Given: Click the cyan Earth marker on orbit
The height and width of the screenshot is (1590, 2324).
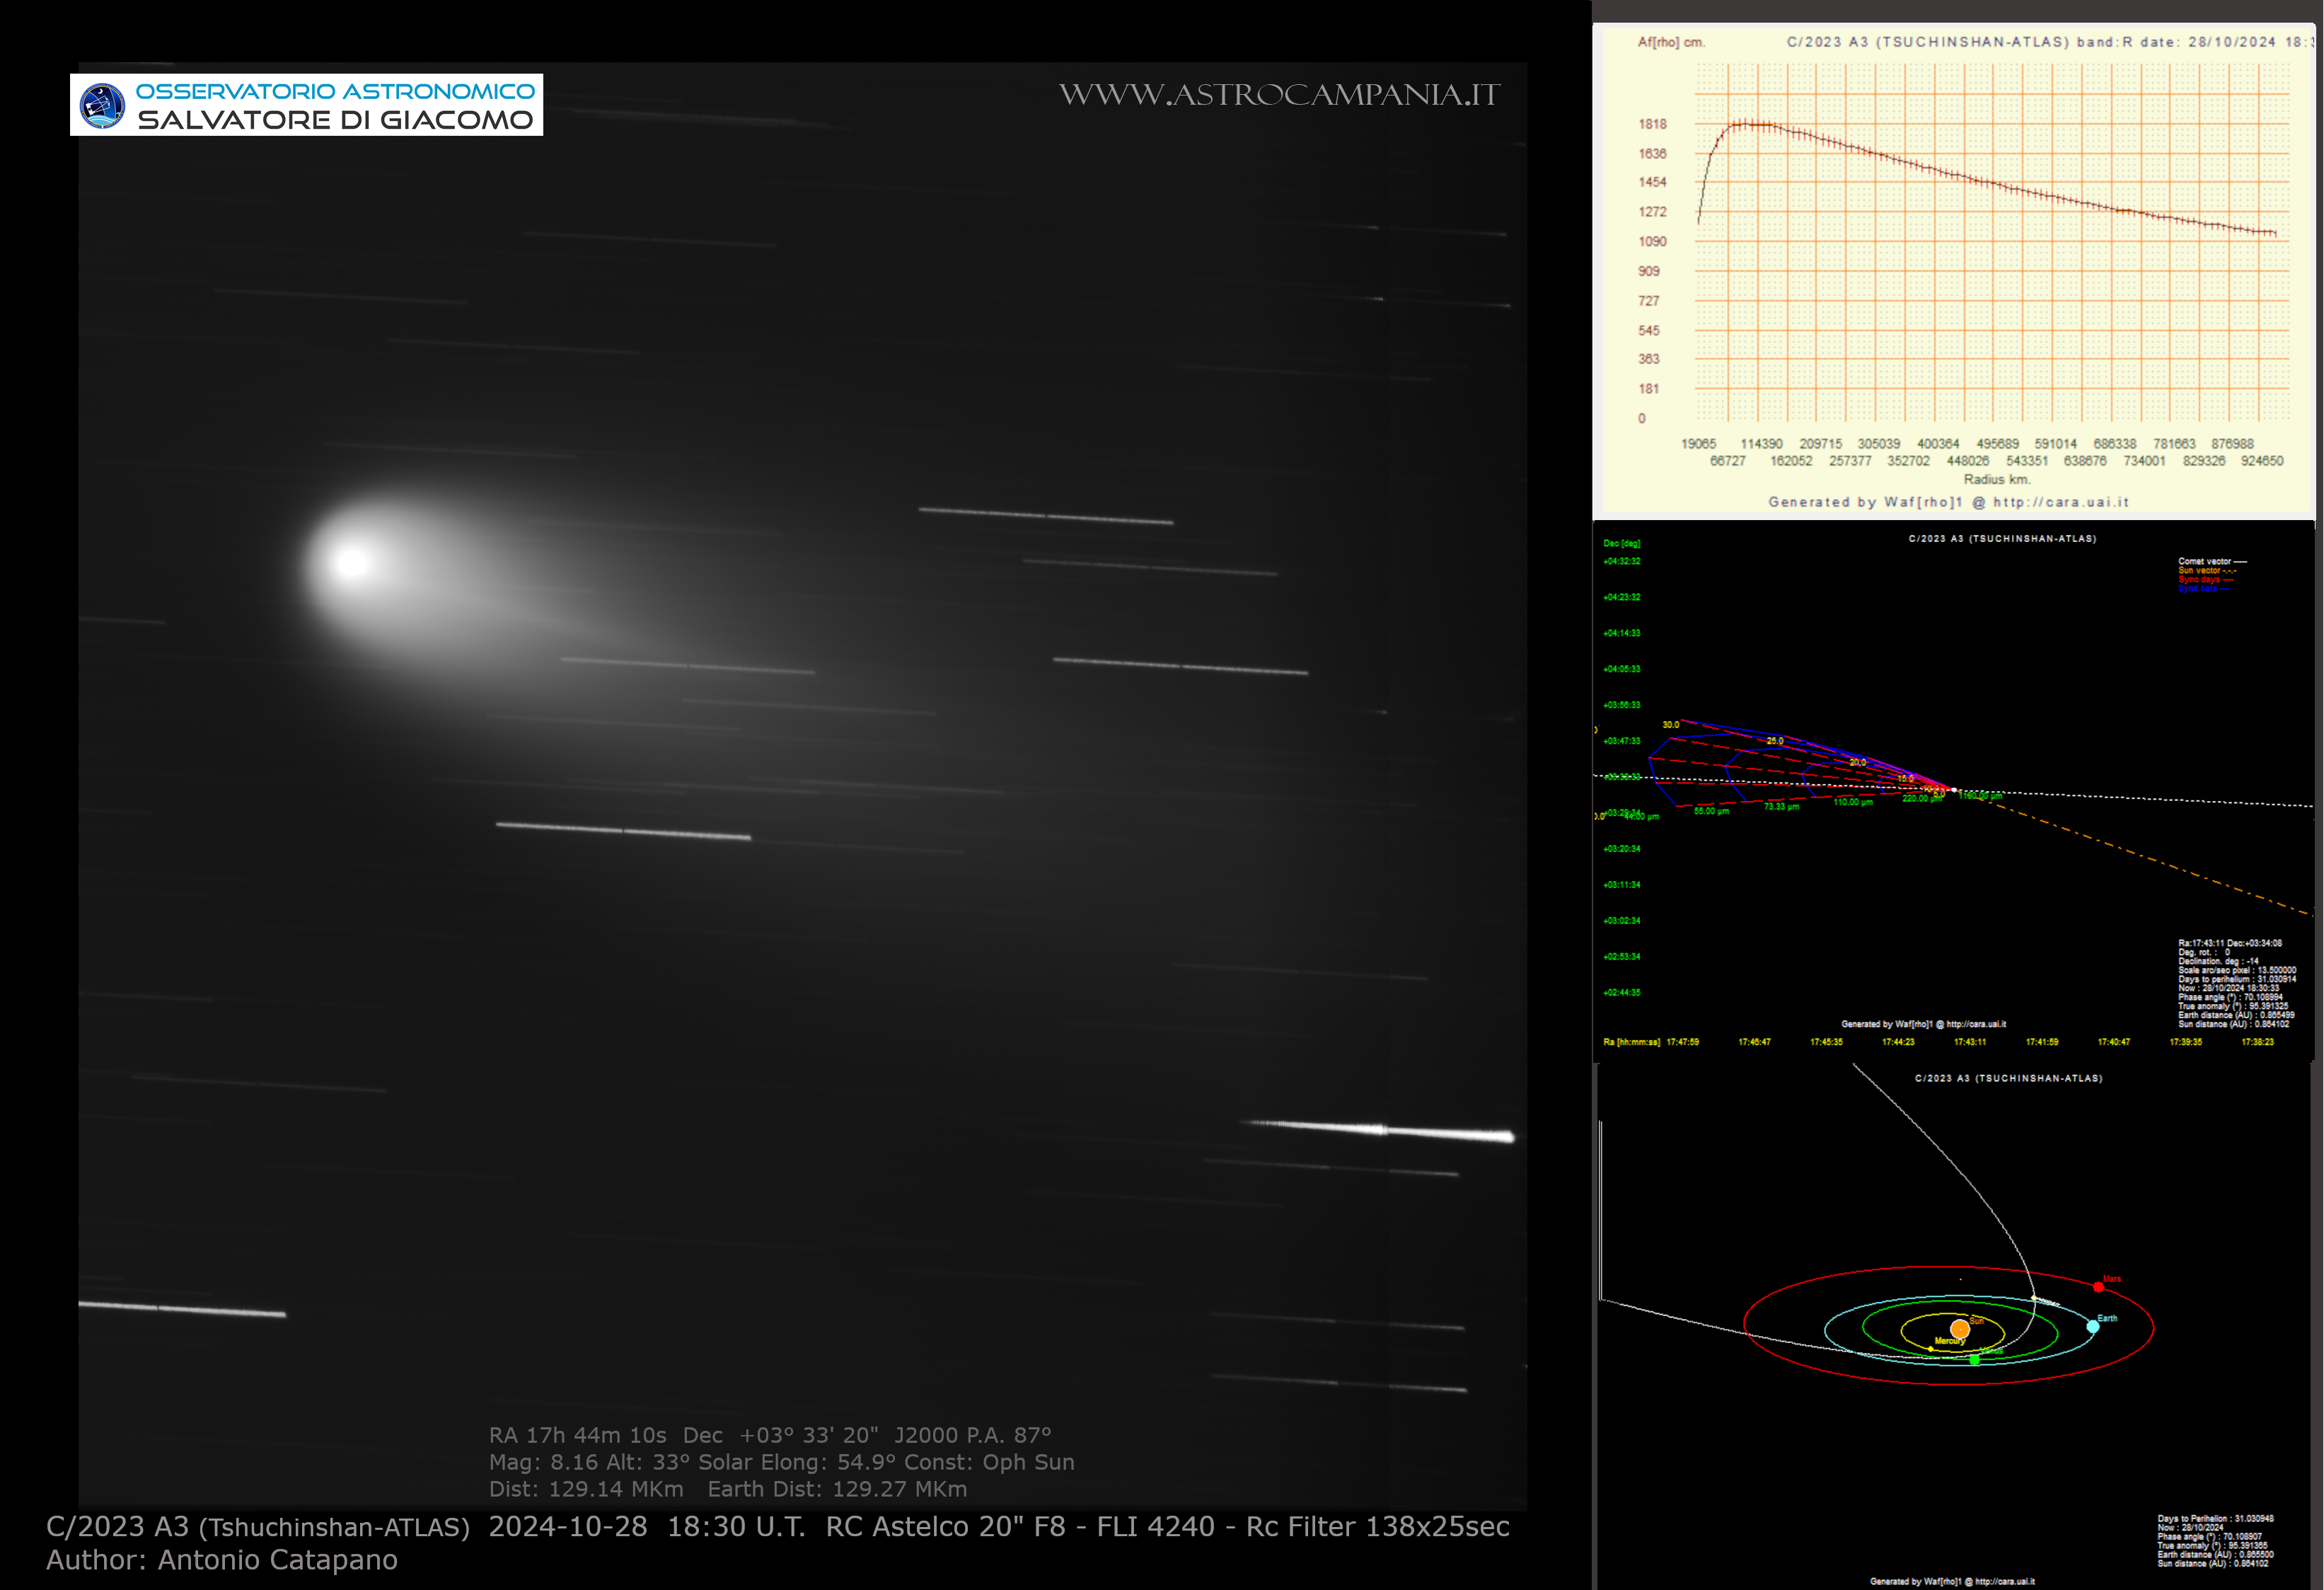Looking at the screenshot, I should [x=2092, y=1326].
